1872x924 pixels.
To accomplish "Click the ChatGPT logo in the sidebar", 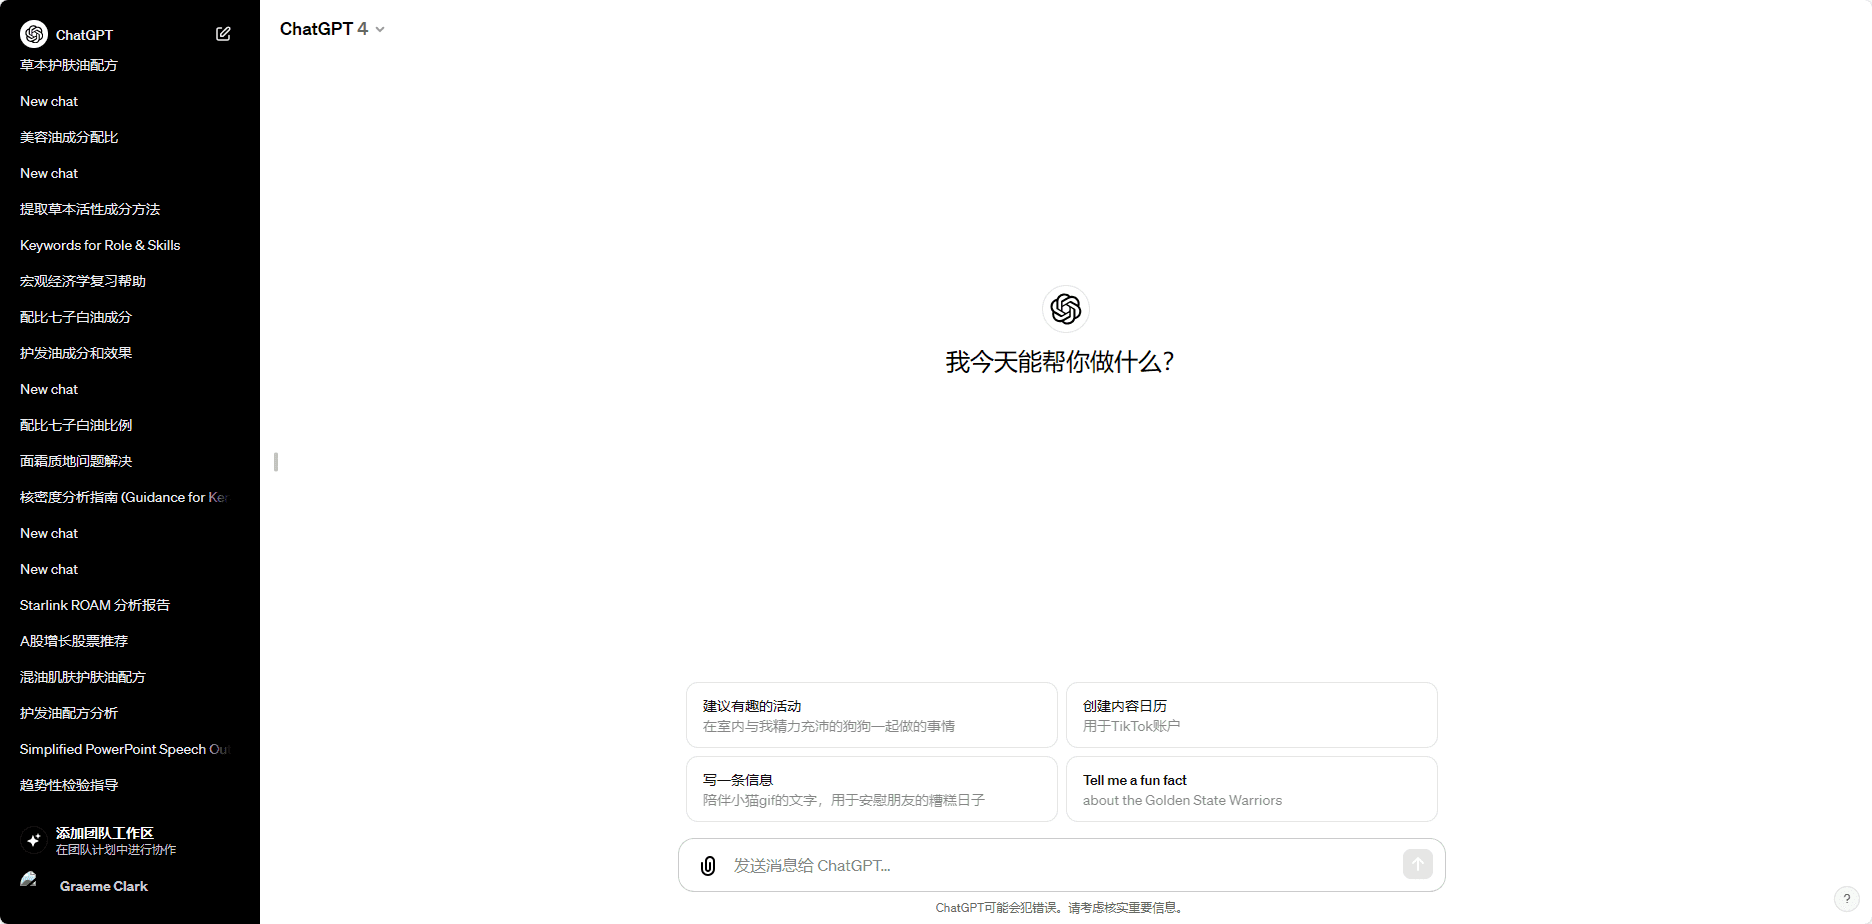I will pyautogui.click(x=34, y=34).
